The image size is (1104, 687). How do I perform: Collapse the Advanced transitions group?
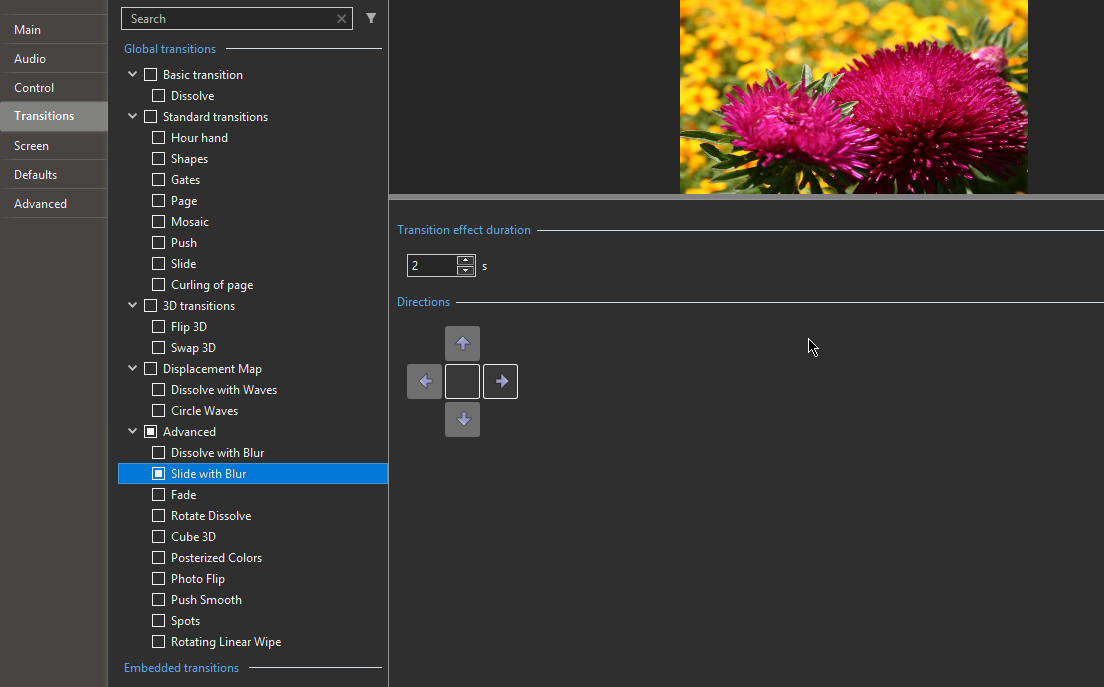pyautogui.click(x=132, y=432)
